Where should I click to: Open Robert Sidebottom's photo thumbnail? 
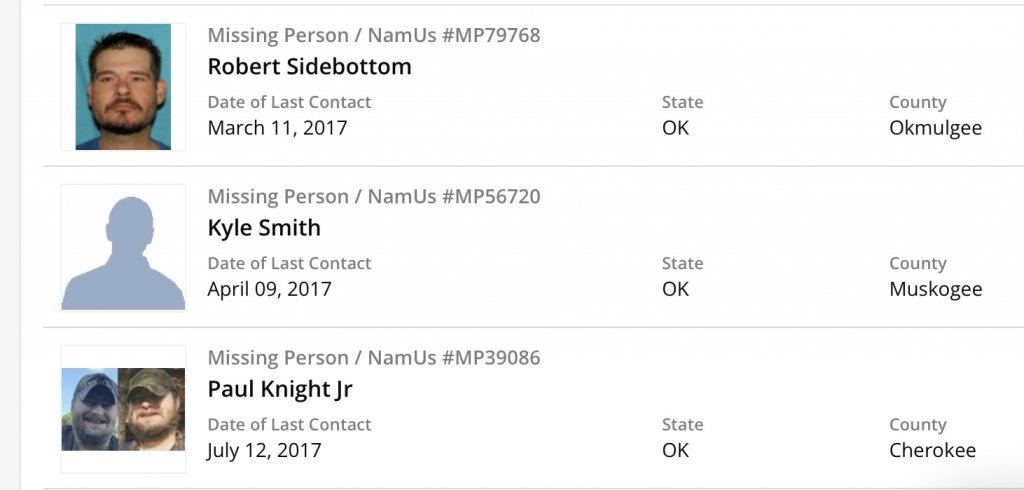click(x=123, y=87)
